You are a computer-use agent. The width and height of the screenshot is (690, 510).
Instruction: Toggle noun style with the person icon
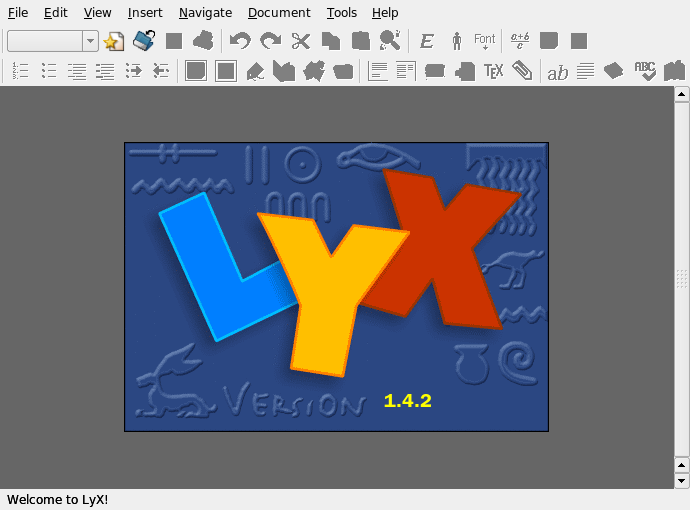[x=457, y=41]
